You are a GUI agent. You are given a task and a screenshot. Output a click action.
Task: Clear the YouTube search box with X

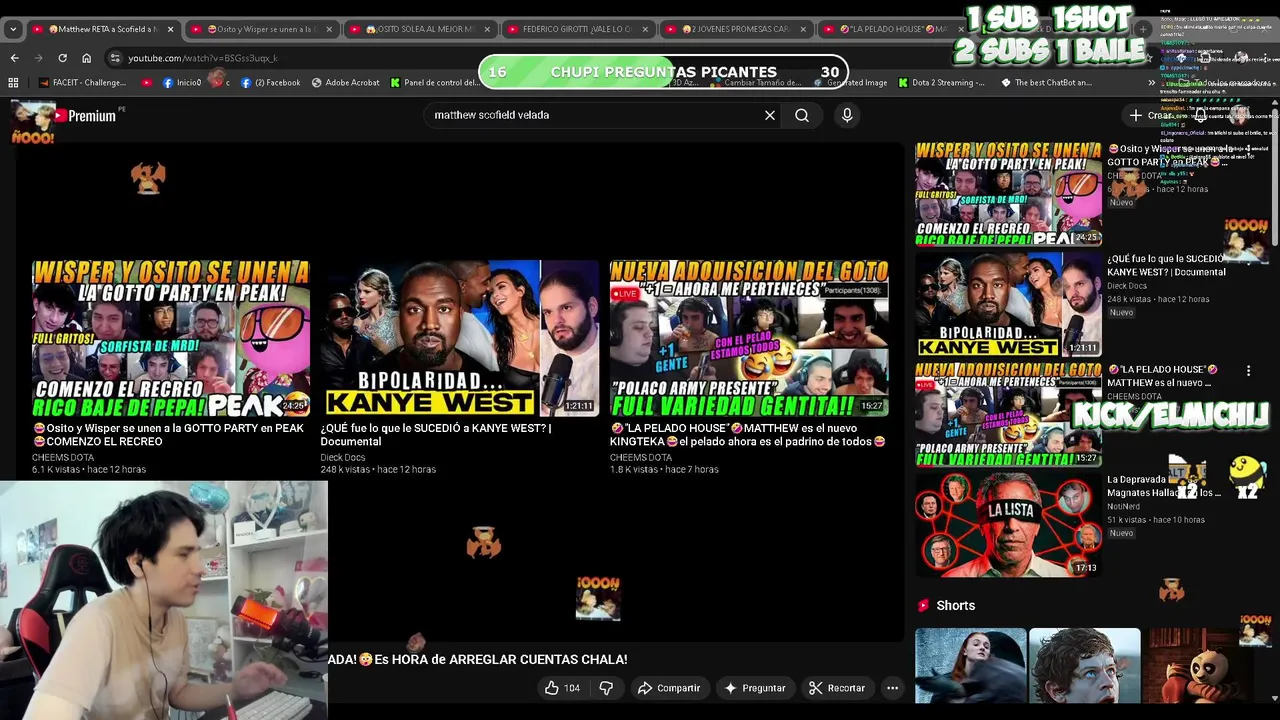pyautogui.click(x=770, y=115)
